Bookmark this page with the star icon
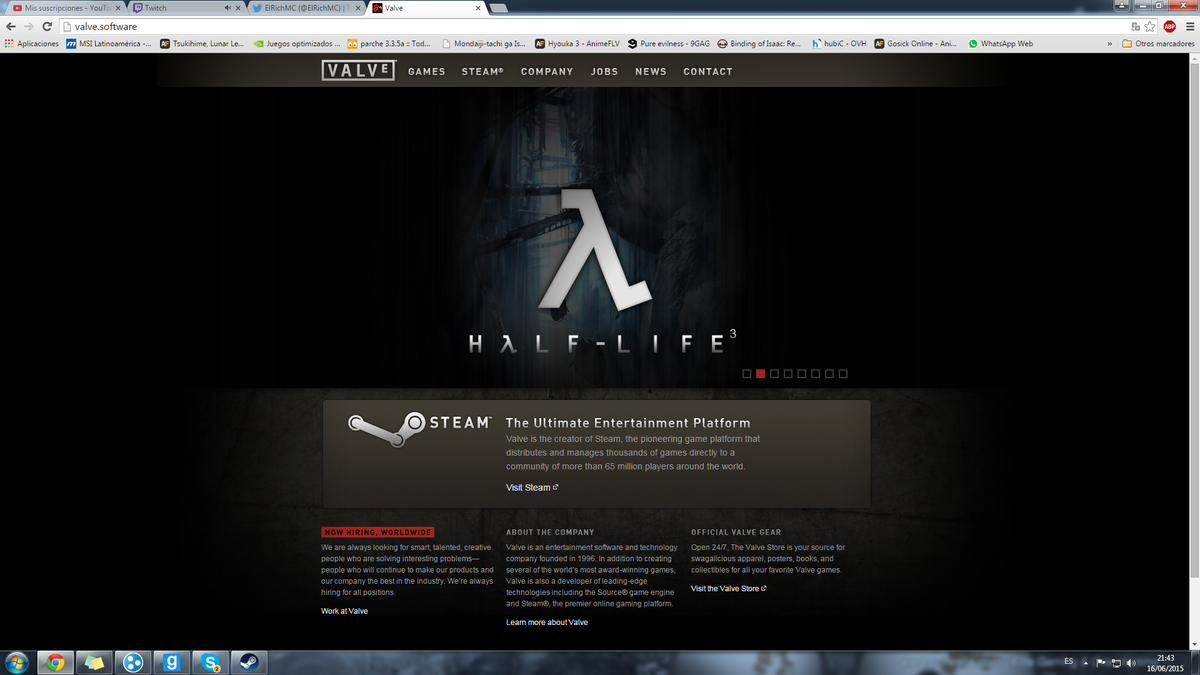This screenshot has width=1200, height=675. [1149, 26]
